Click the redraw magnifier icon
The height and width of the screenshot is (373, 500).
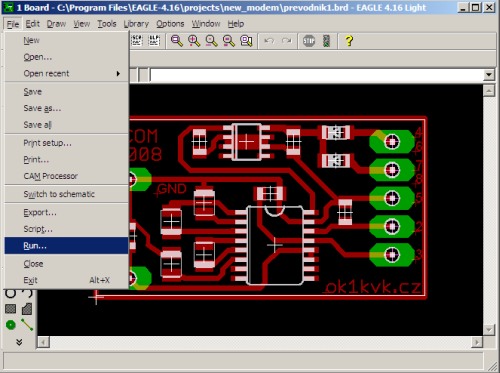[229, 41]
